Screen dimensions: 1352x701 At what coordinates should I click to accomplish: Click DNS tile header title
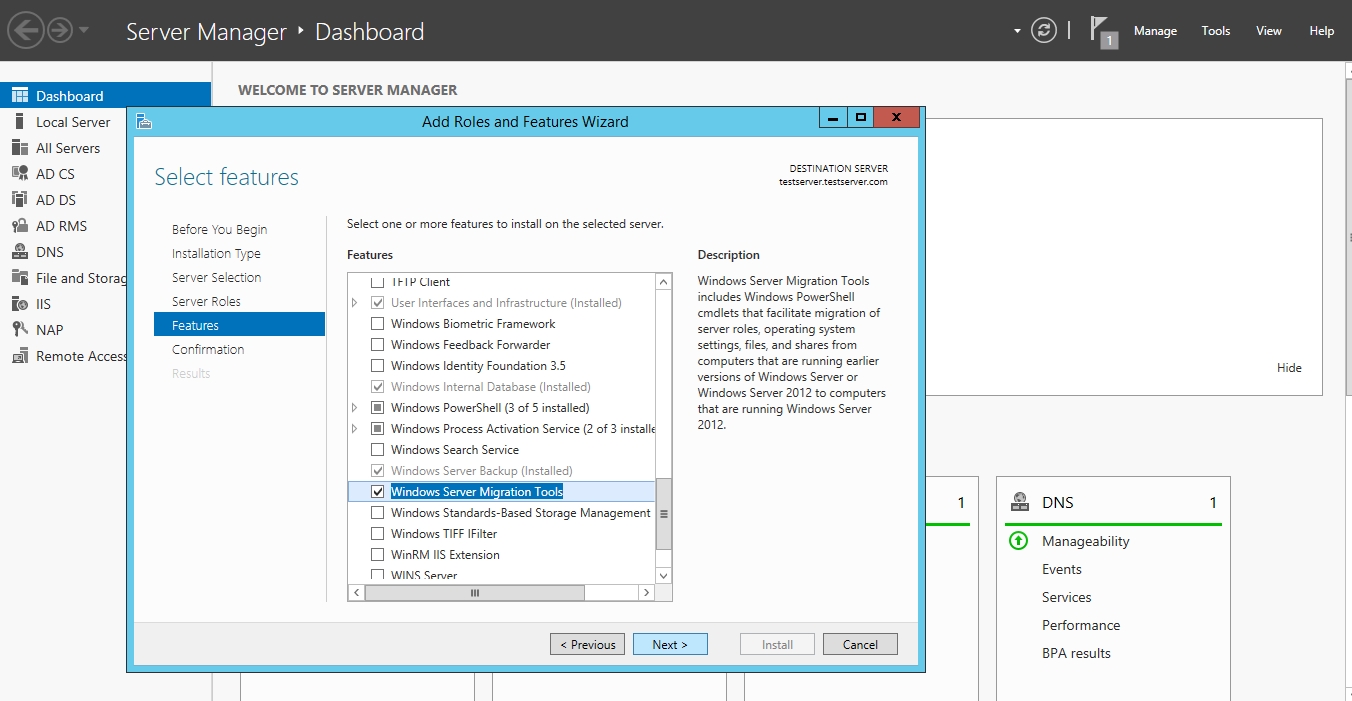(x=1058, y=503)
